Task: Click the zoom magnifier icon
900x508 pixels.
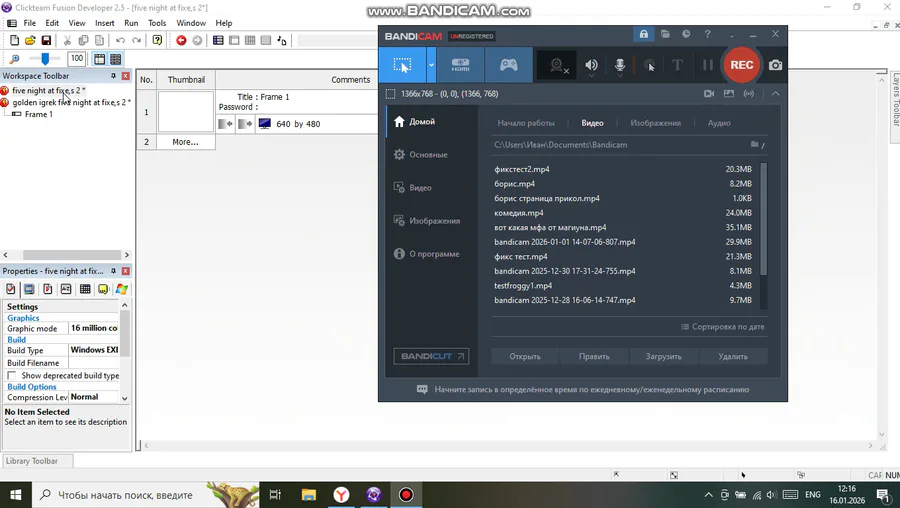Action: click(x=14, y=59)
